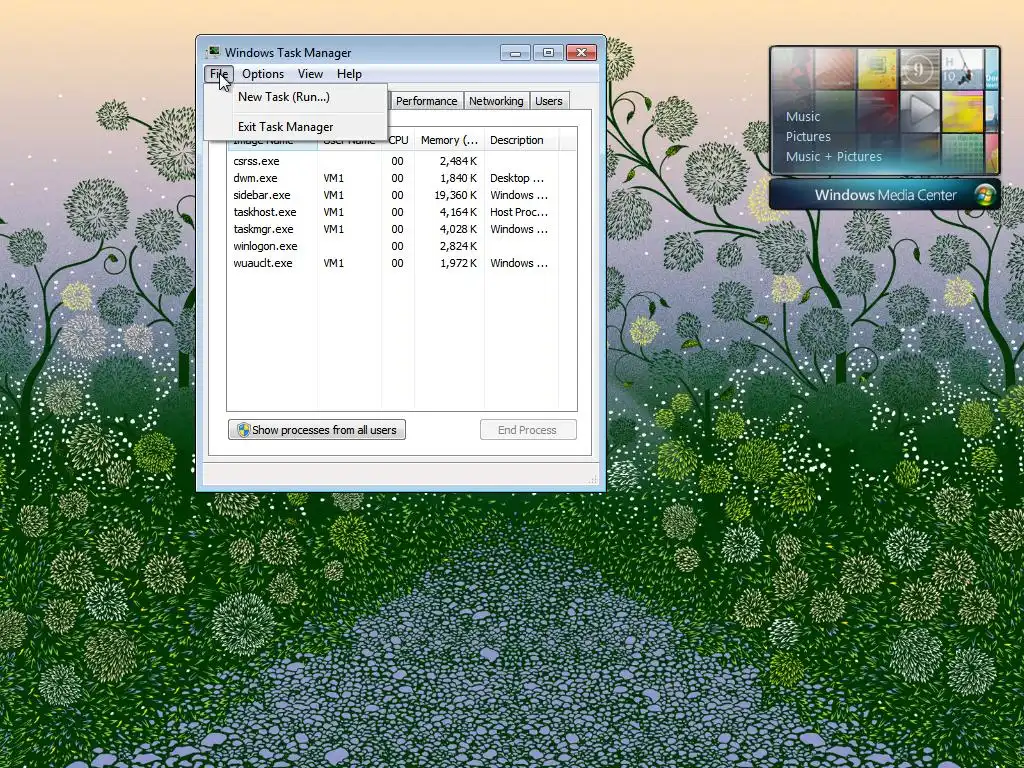Screen dimensions: 1024x768
Task: Click the Windows orb logo on Media Center gadget
Action: [984, 195]
